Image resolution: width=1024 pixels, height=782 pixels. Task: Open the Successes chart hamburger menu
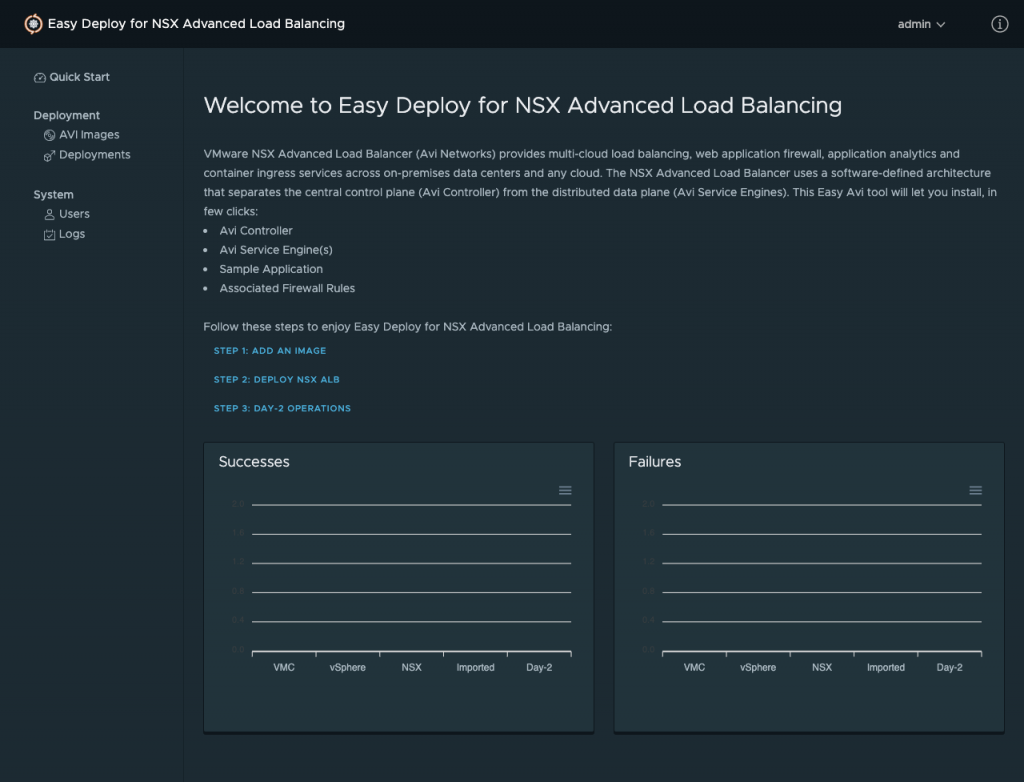(565, 490)
